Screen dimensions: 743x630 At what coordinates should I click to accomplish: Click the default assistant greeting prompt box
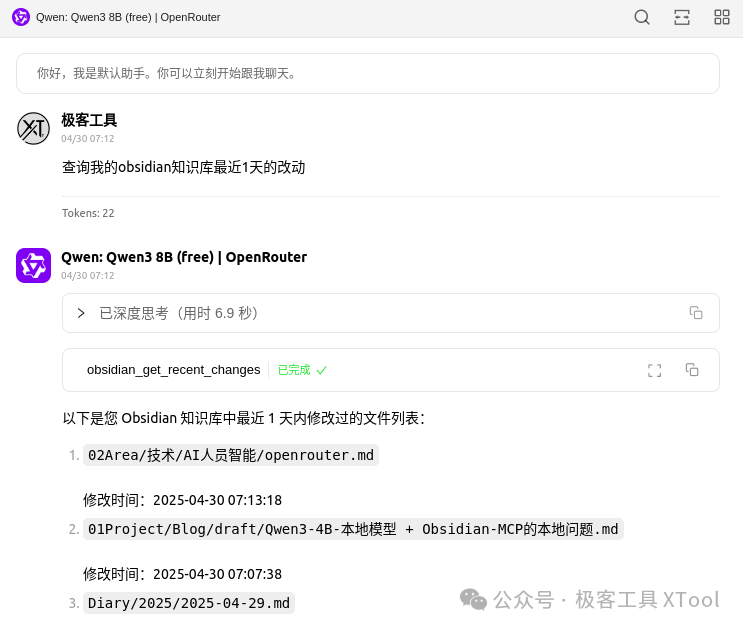(x=368, y=73)
